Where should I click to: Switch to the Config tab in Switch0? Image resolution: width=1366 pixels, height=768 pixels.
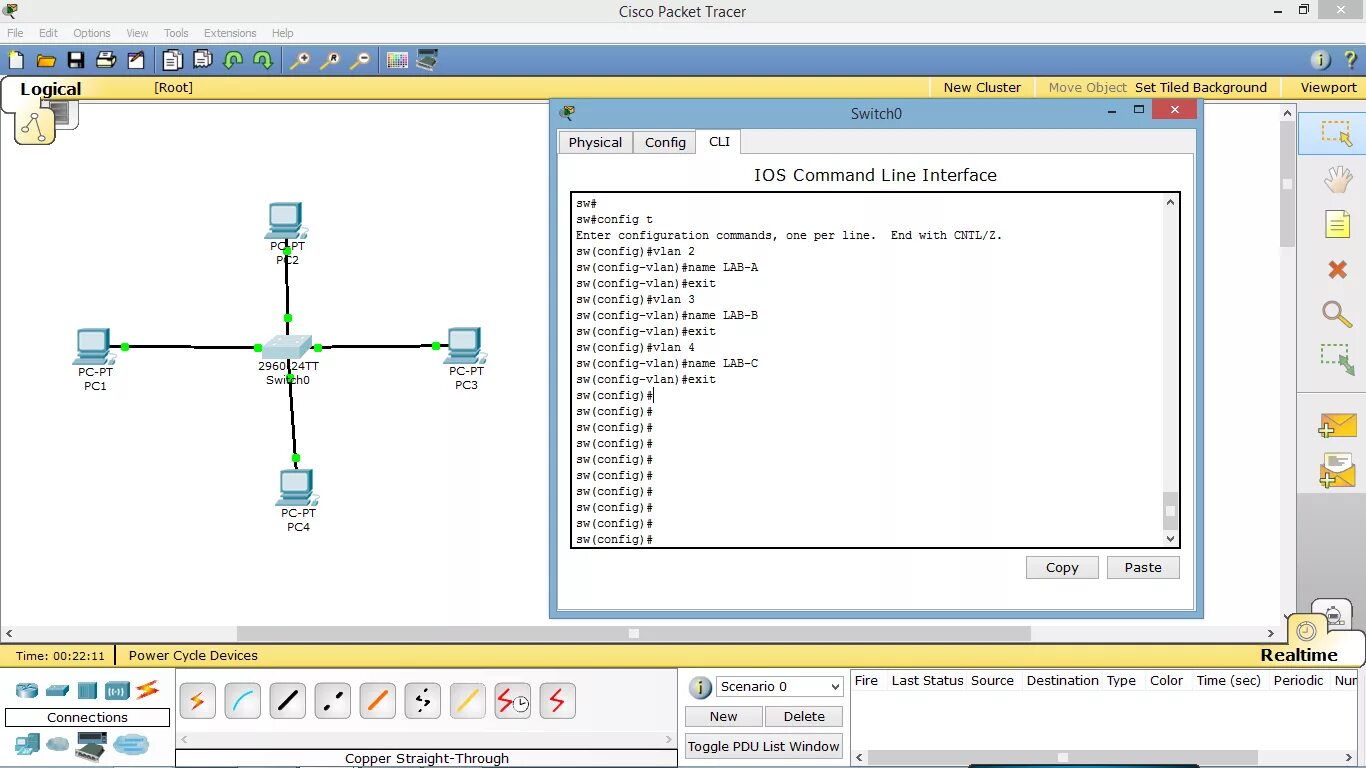point(665,142)
